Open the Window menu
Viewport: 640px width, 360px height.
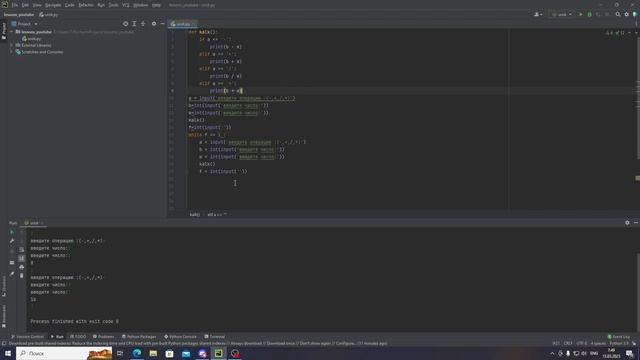tap(141, 5)
